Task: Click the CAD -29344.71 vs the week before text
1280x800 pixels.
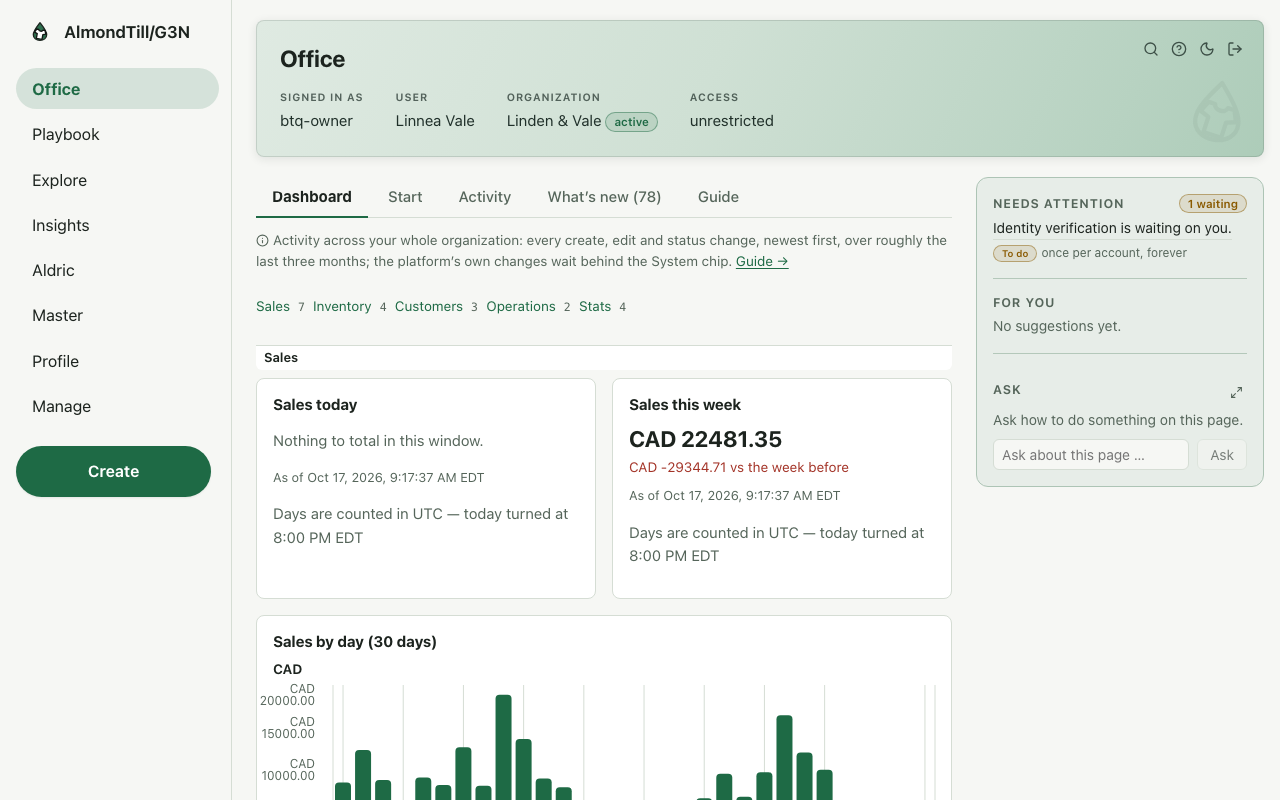Action: pyautogui.click(x=739, y=467)
